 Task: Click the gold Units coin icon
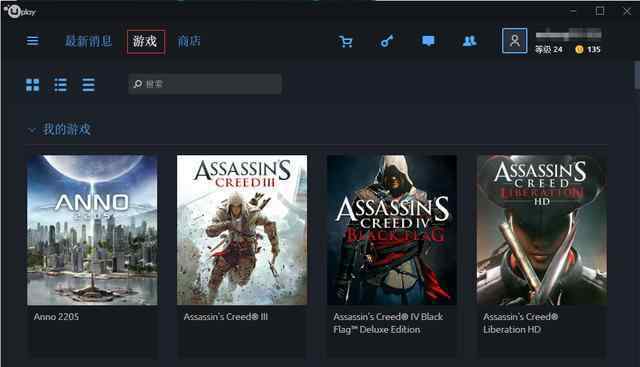579,49
